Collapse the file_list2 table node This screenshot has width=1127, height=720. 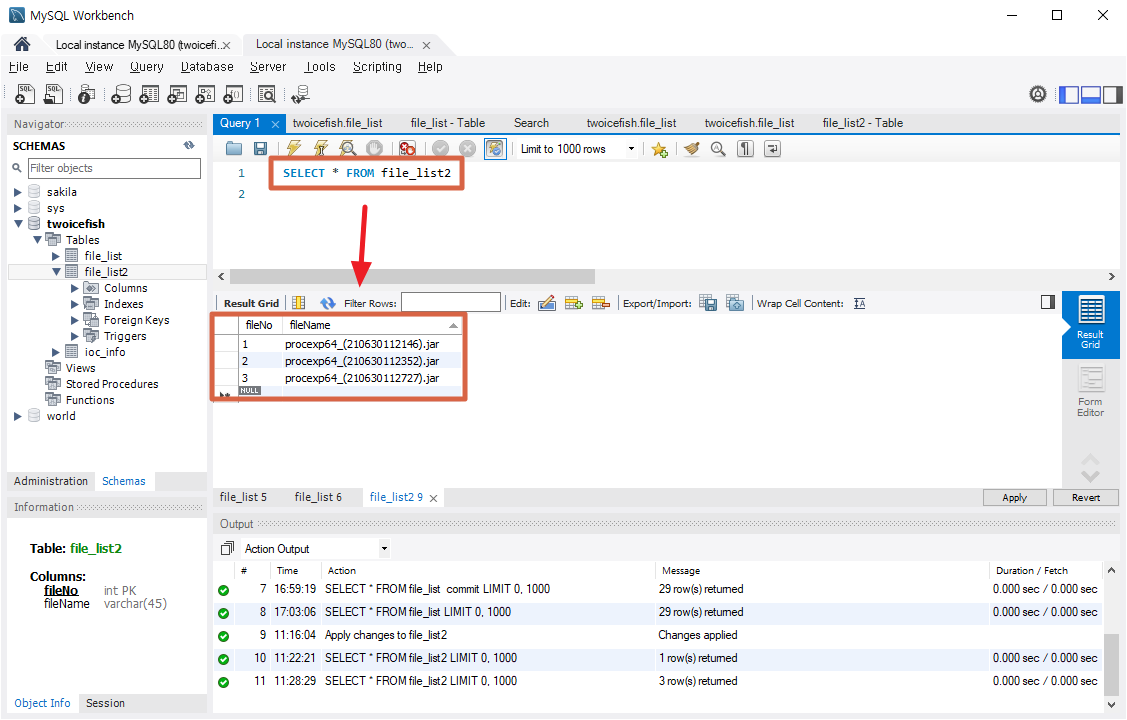tap(56, 272)
